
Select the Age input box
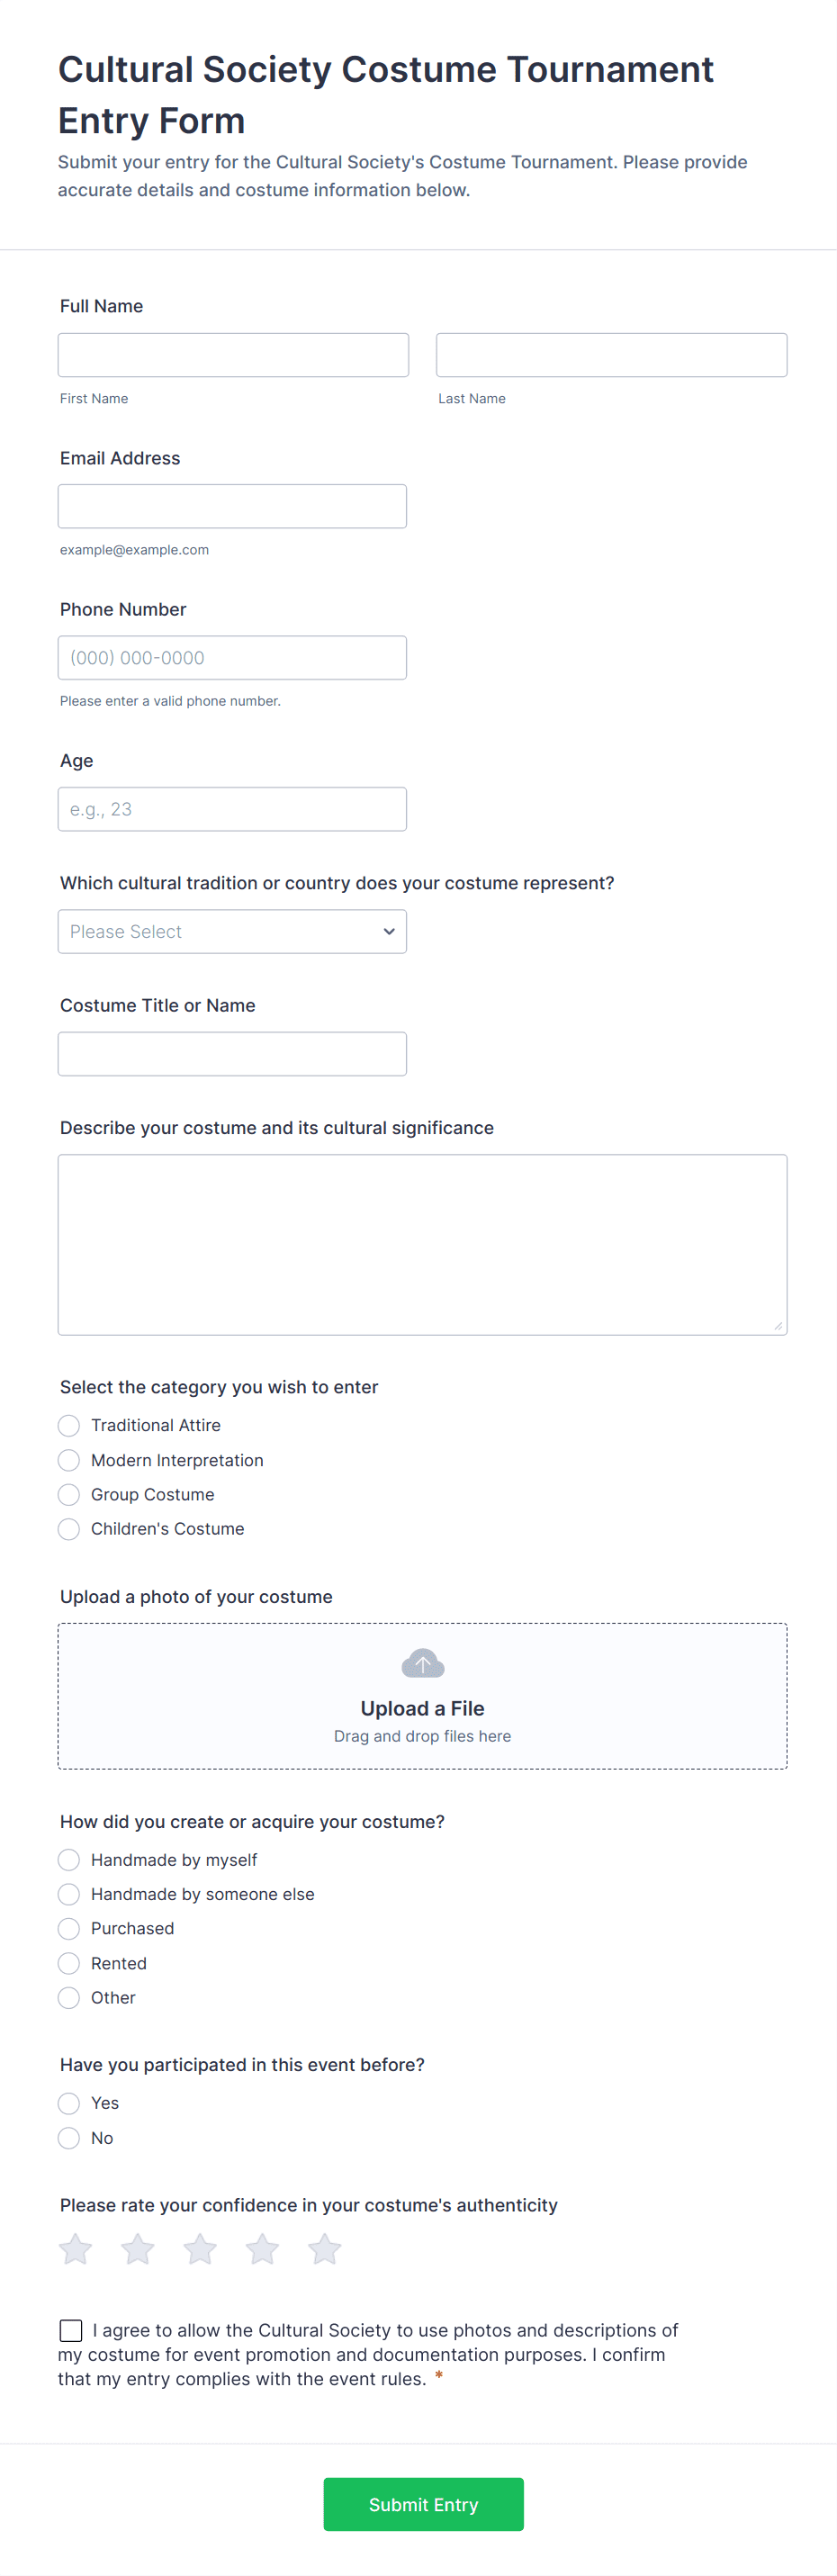(x=232, y=809)
